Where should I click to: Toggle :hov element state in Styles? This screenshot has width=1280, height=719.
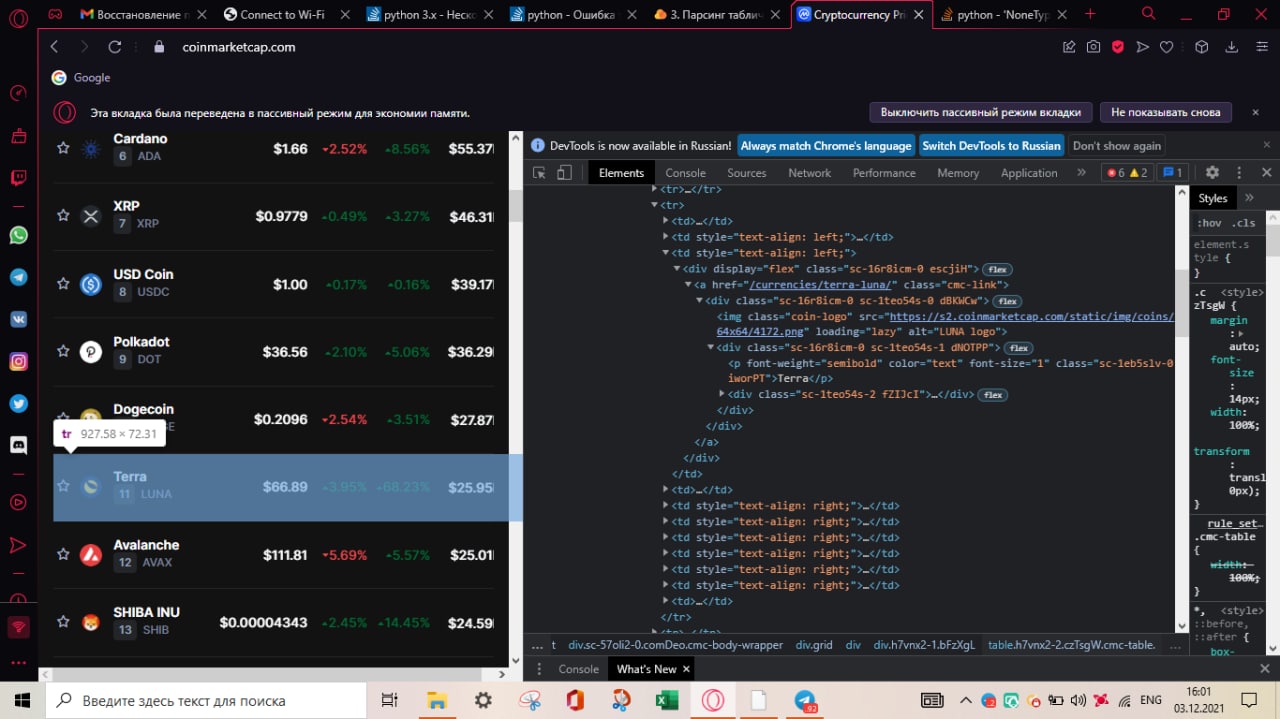[x=1209, y=223]
